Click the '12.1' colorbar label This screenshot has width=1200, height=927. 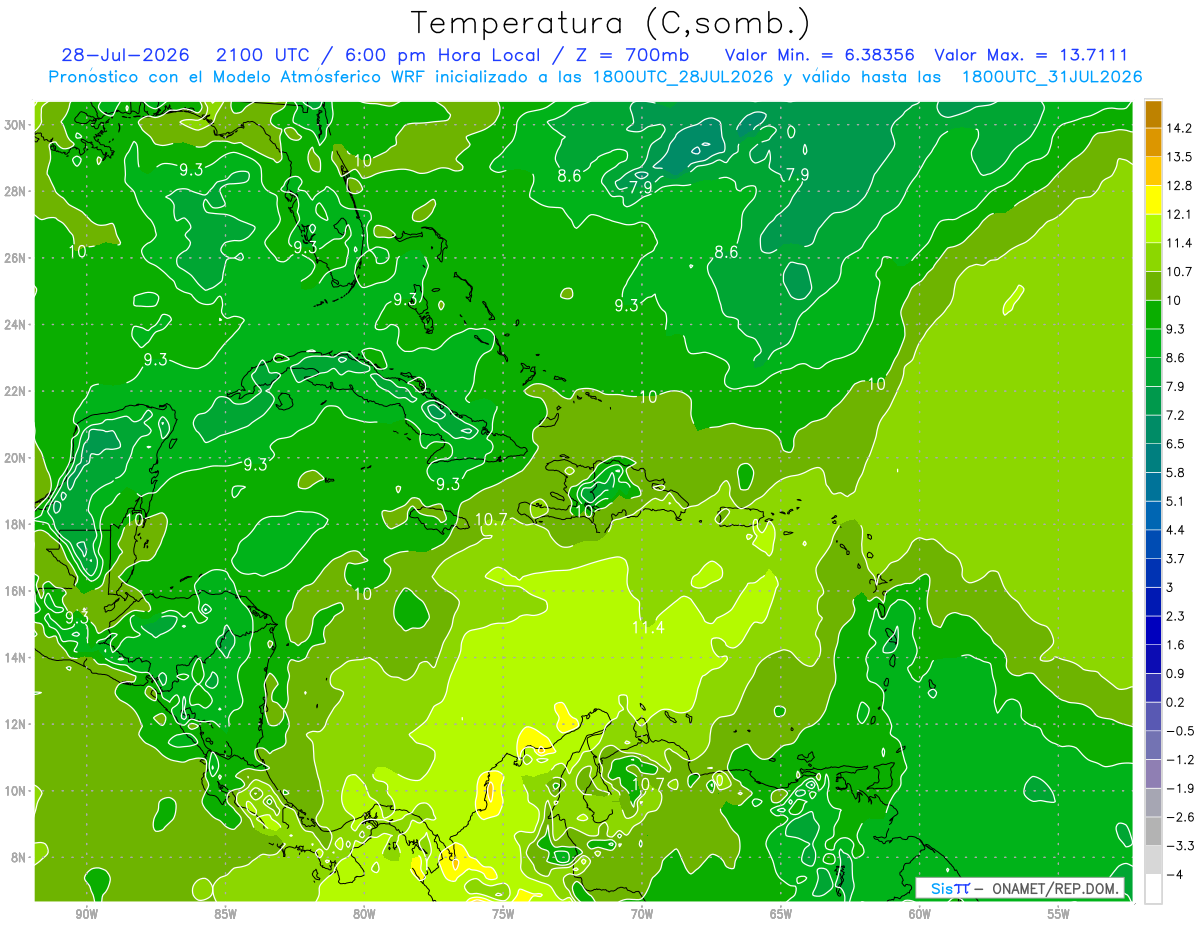click(x=1178, y=214)
